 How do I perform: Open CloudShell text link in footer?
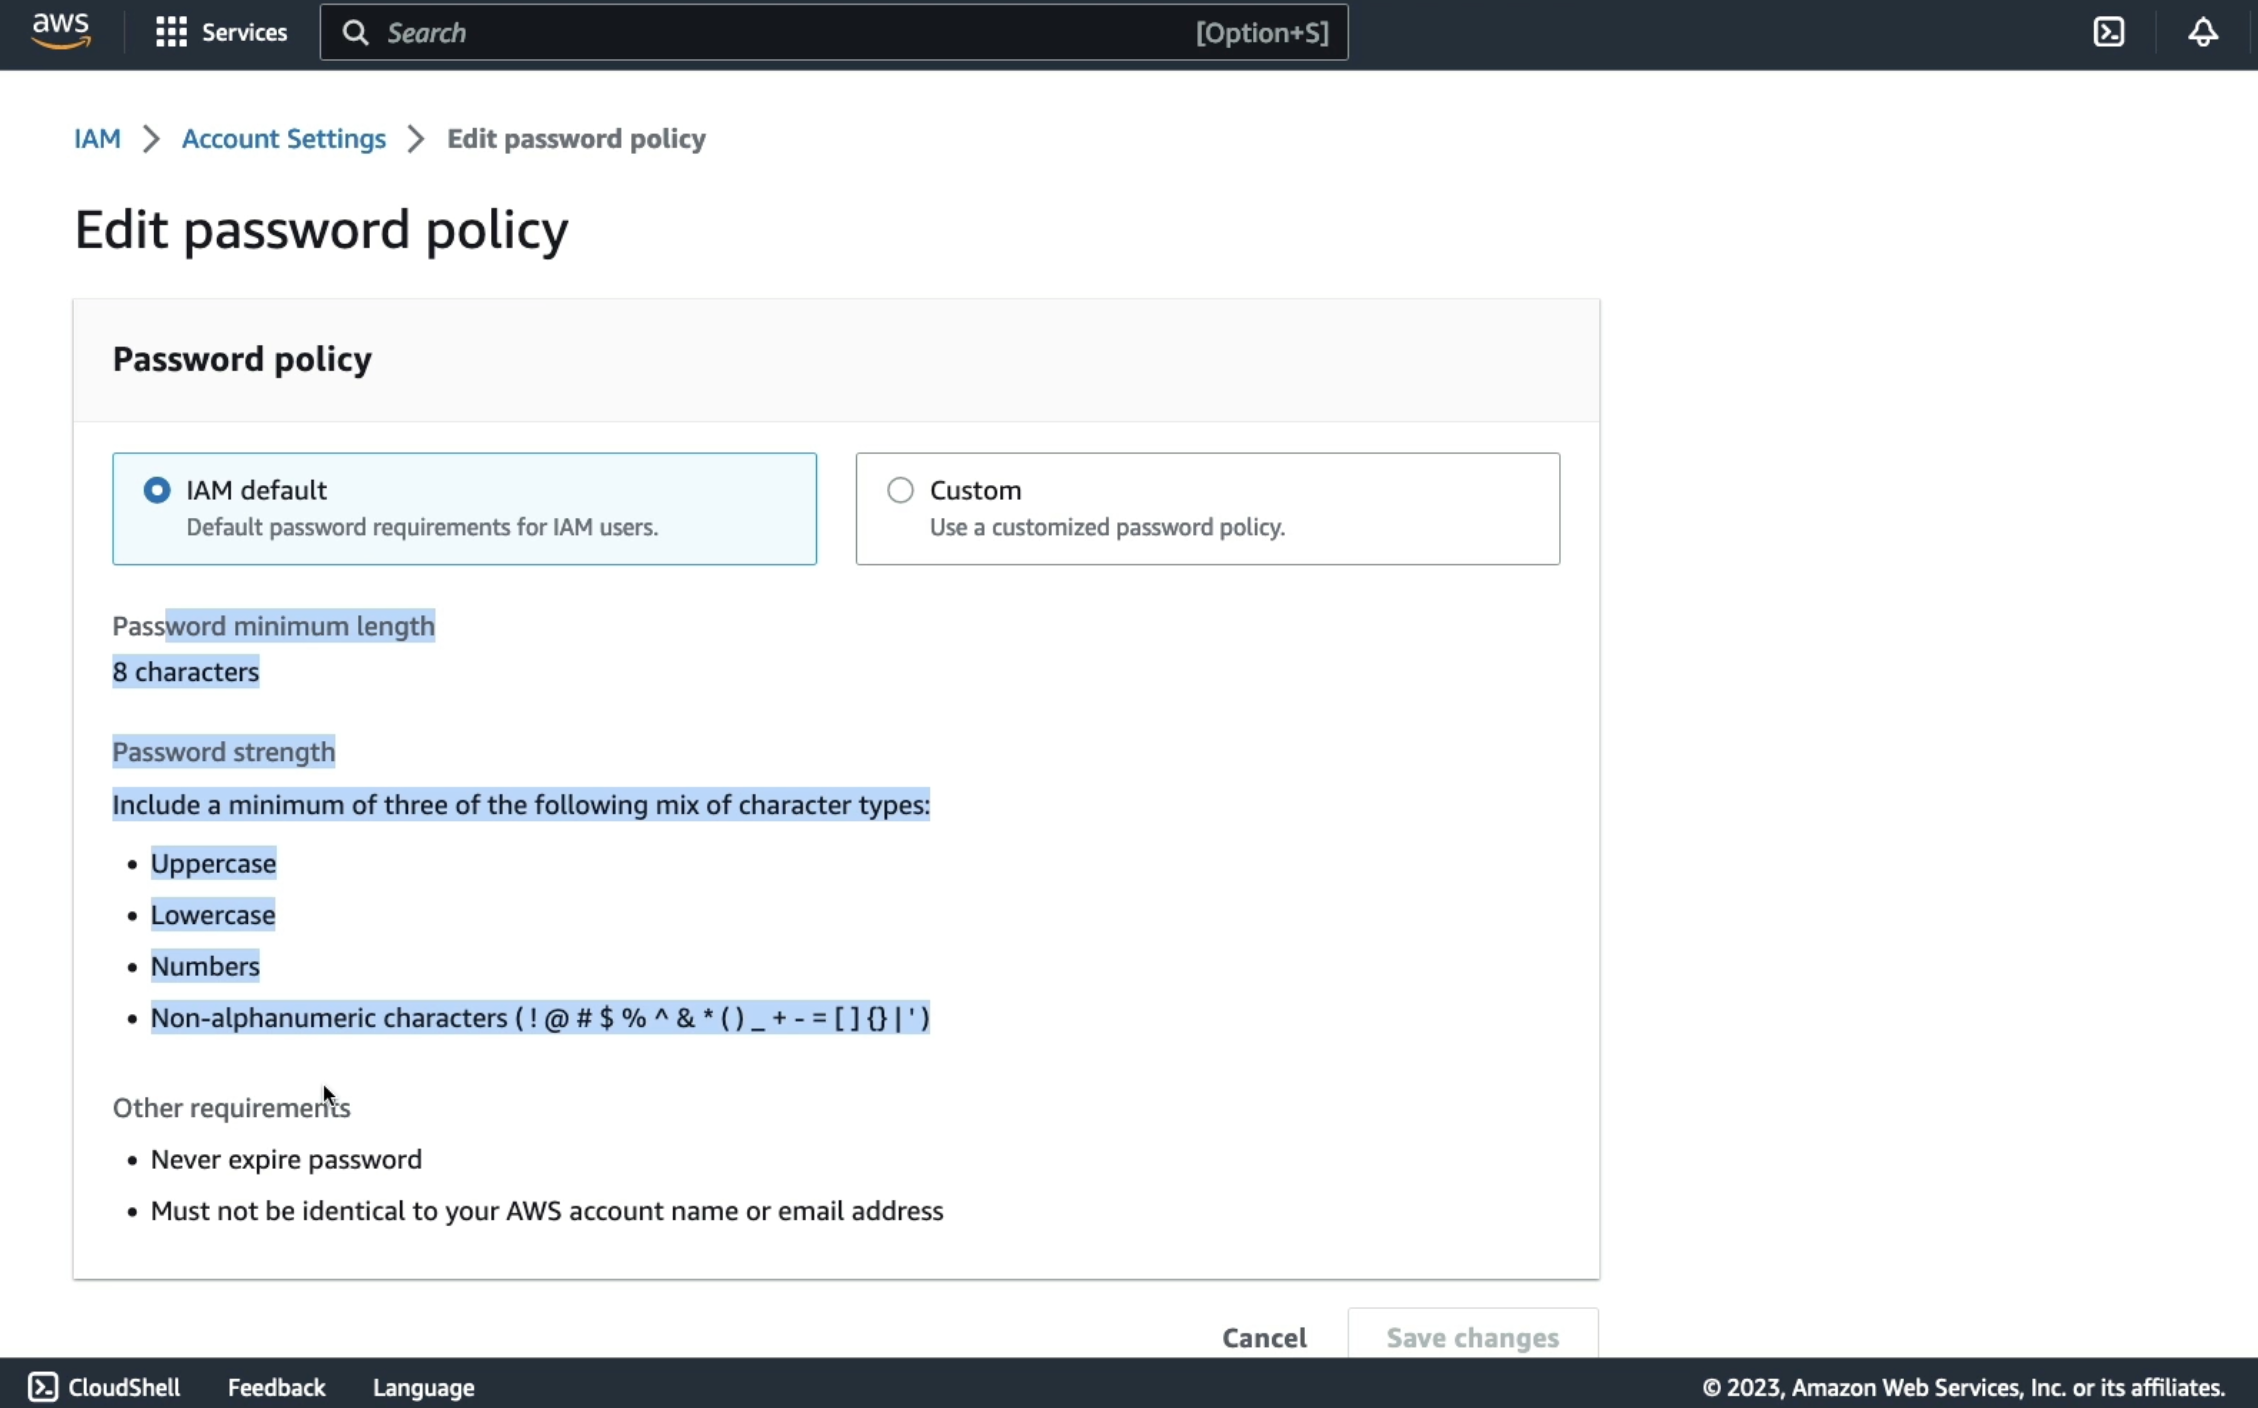tap(124, 1387)
